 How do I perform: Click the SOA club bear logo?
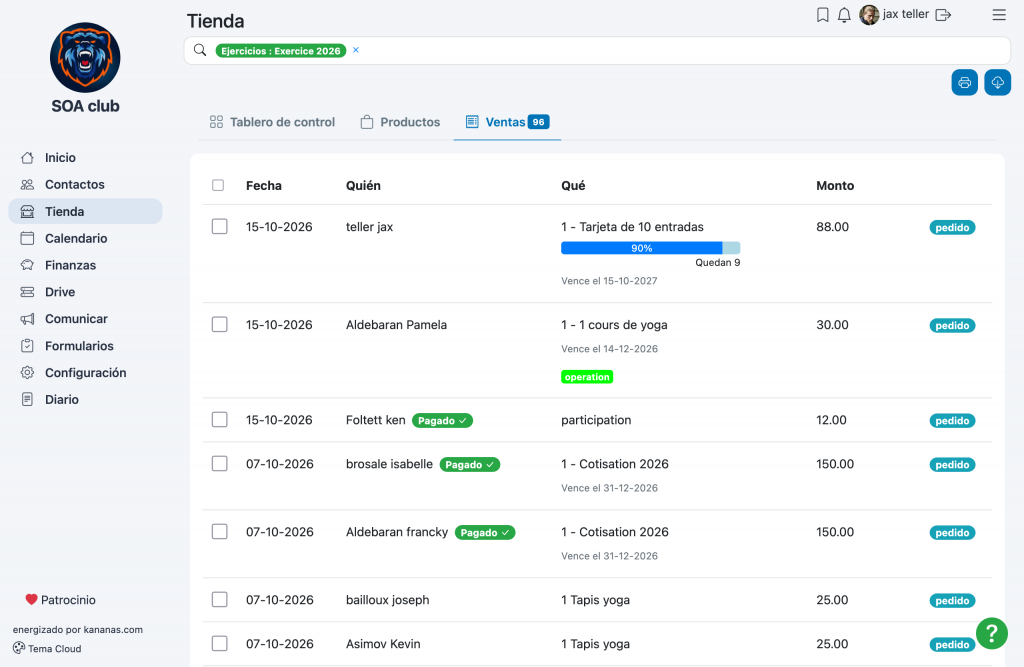(86, 57)
